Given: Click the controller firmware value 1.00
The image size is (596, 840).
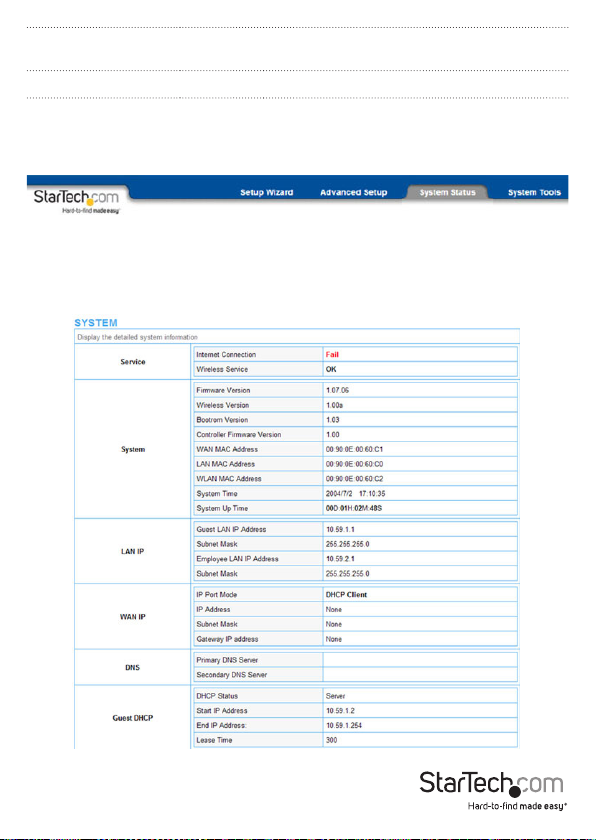Looking at the screenshot, I should click(333, 434).
